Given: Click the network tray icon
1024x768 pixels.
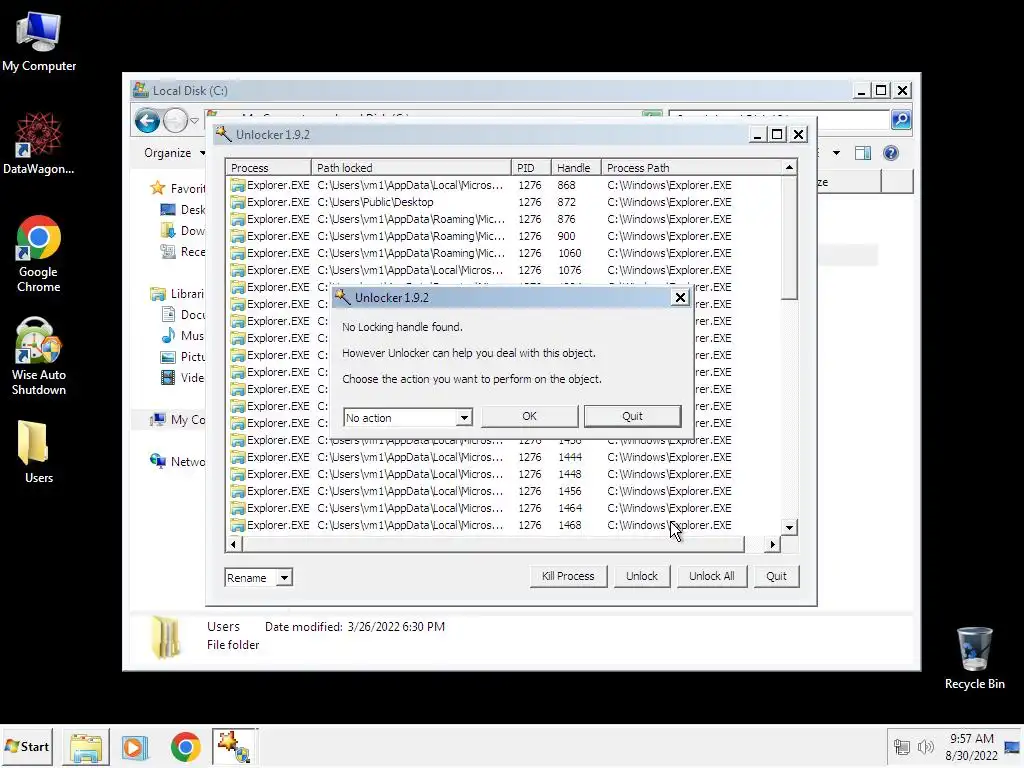Looking at the screenshot, I should coord(902,747).
